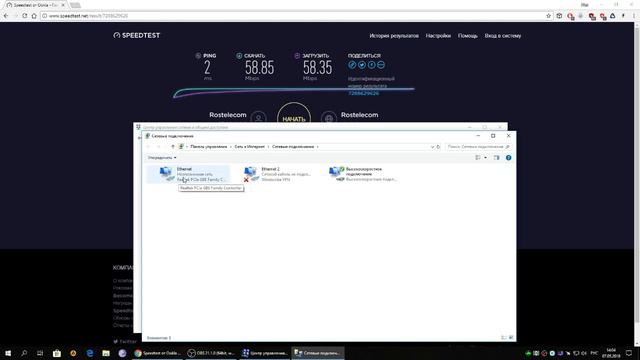Open the Ethernet network connection
The height and width of the screenshot is (360, 640).
pos(188,174)
